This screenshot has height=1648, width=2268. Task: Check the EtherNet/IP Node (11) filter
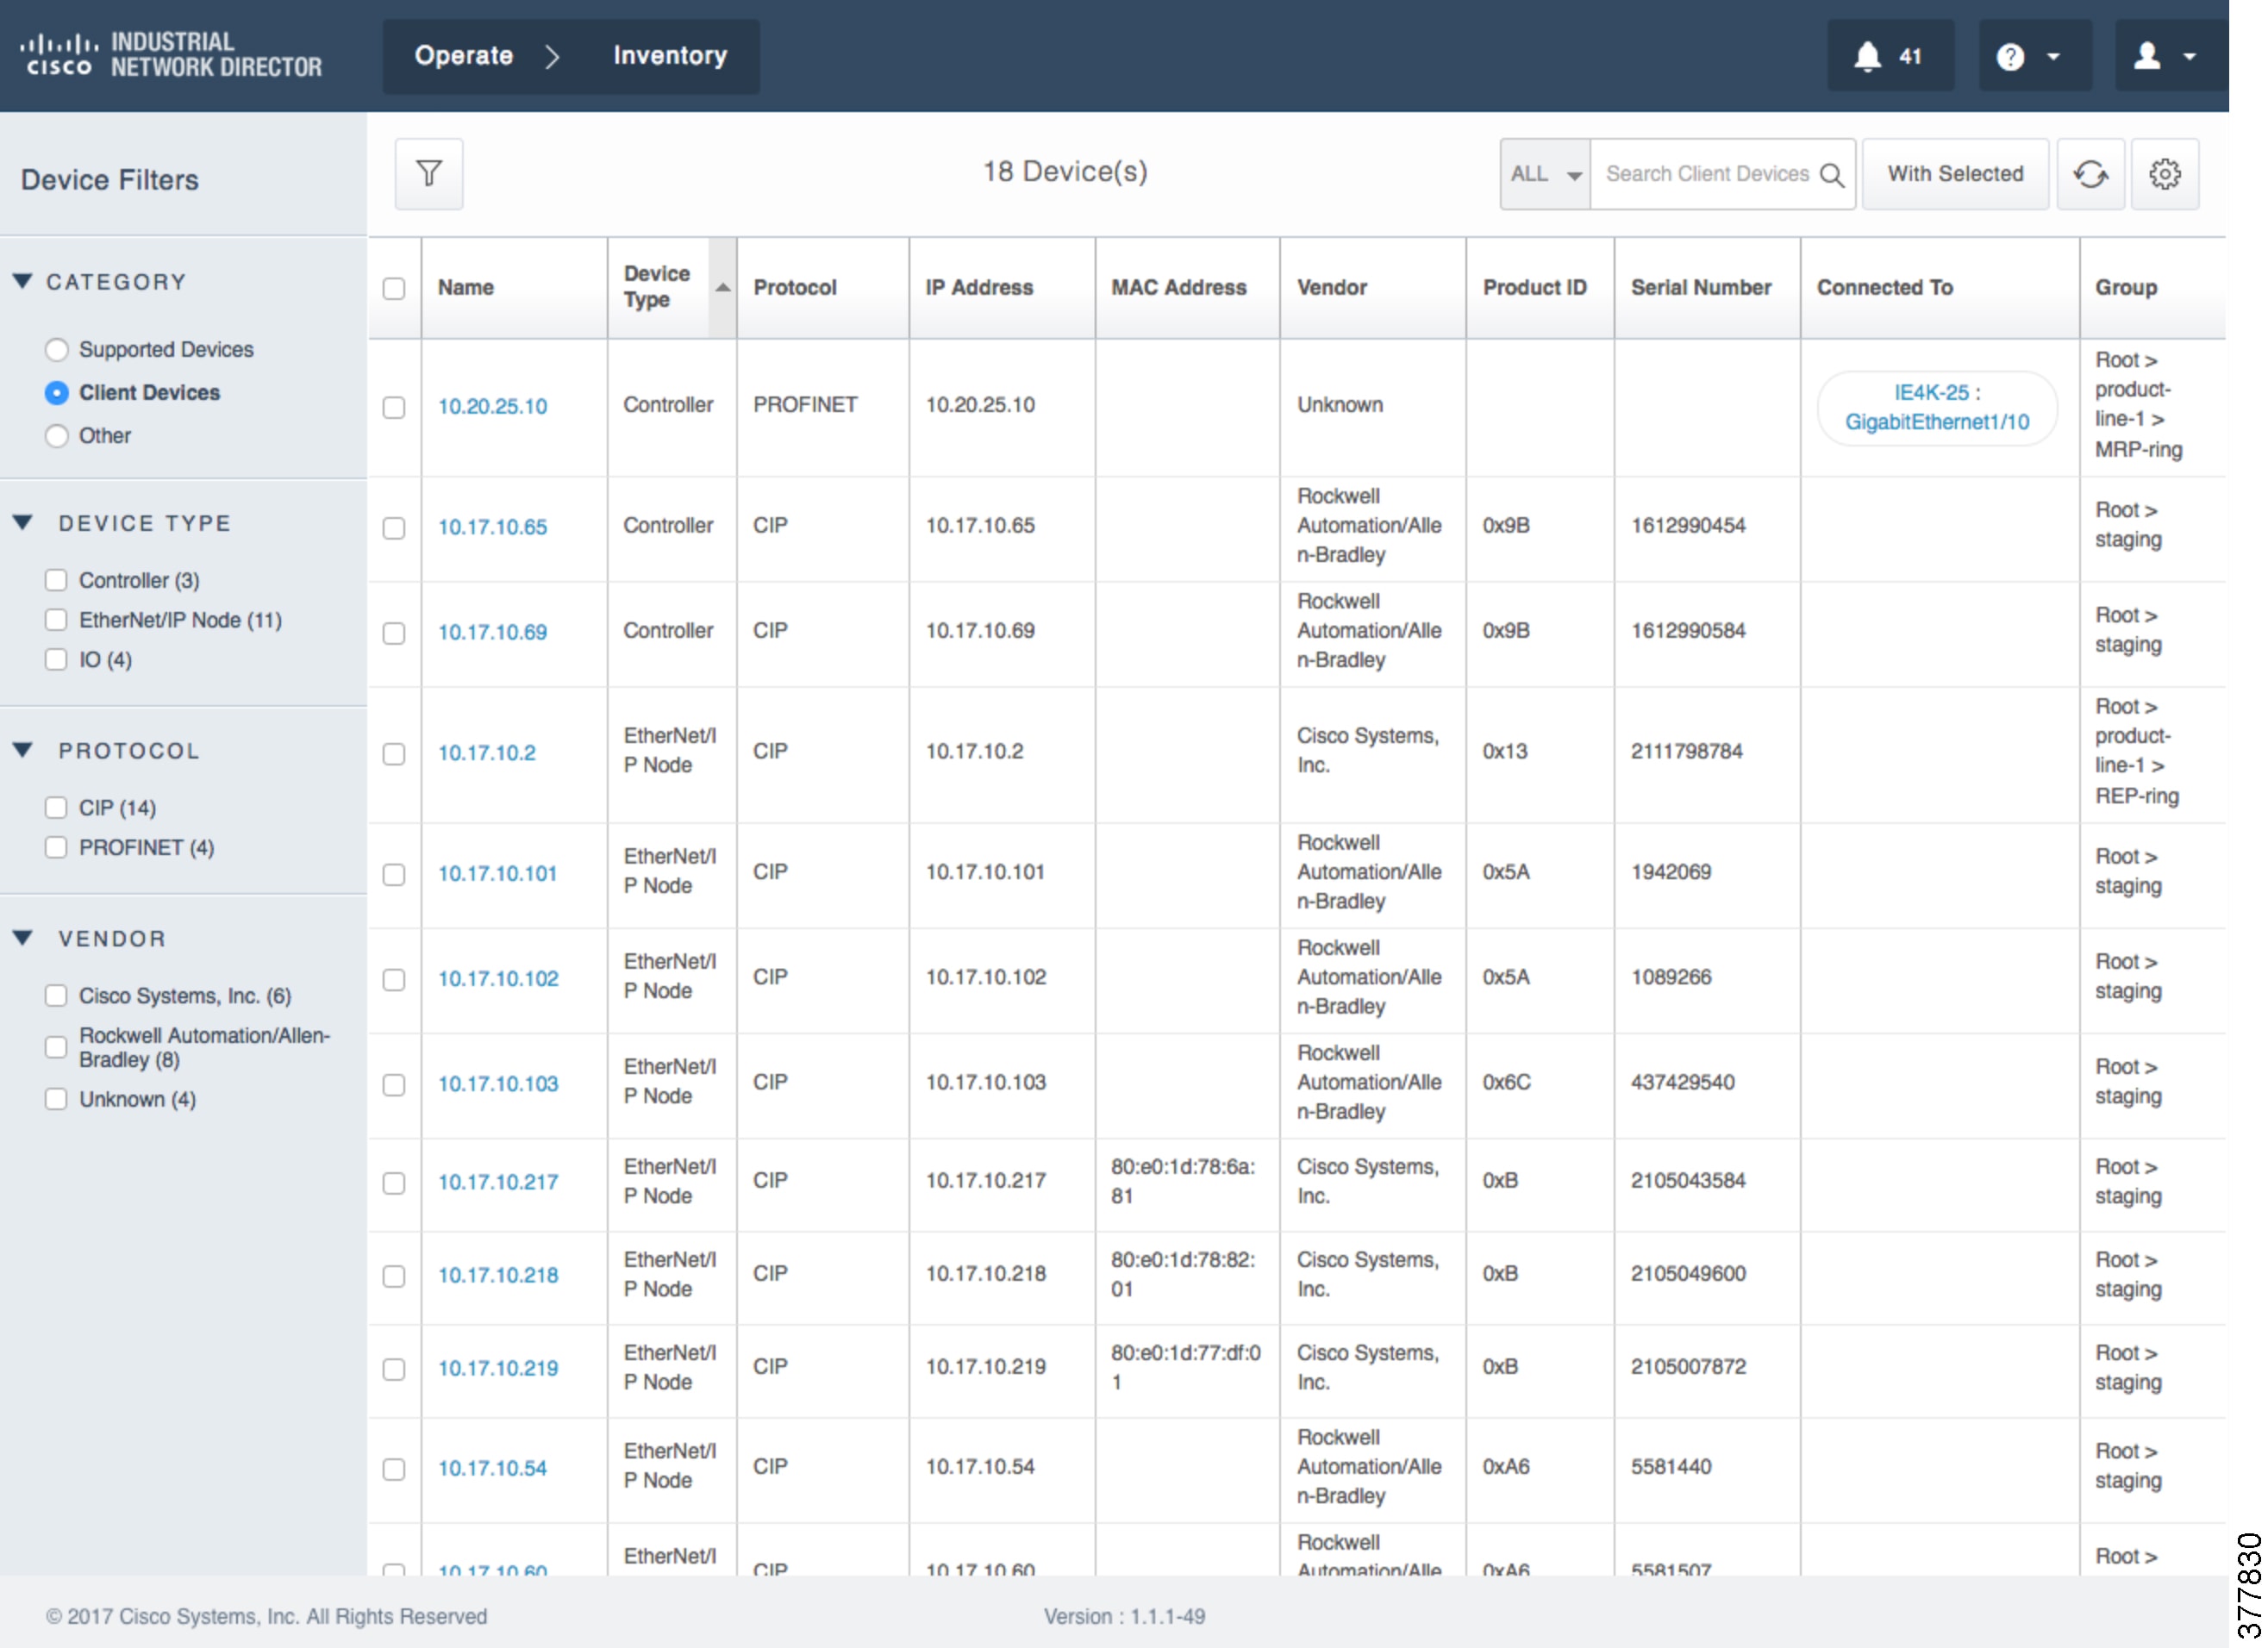[56, 621]
